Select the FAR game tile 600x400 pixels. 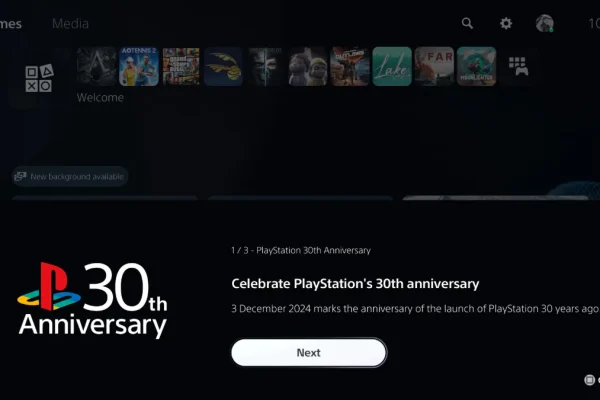[434, 66]
